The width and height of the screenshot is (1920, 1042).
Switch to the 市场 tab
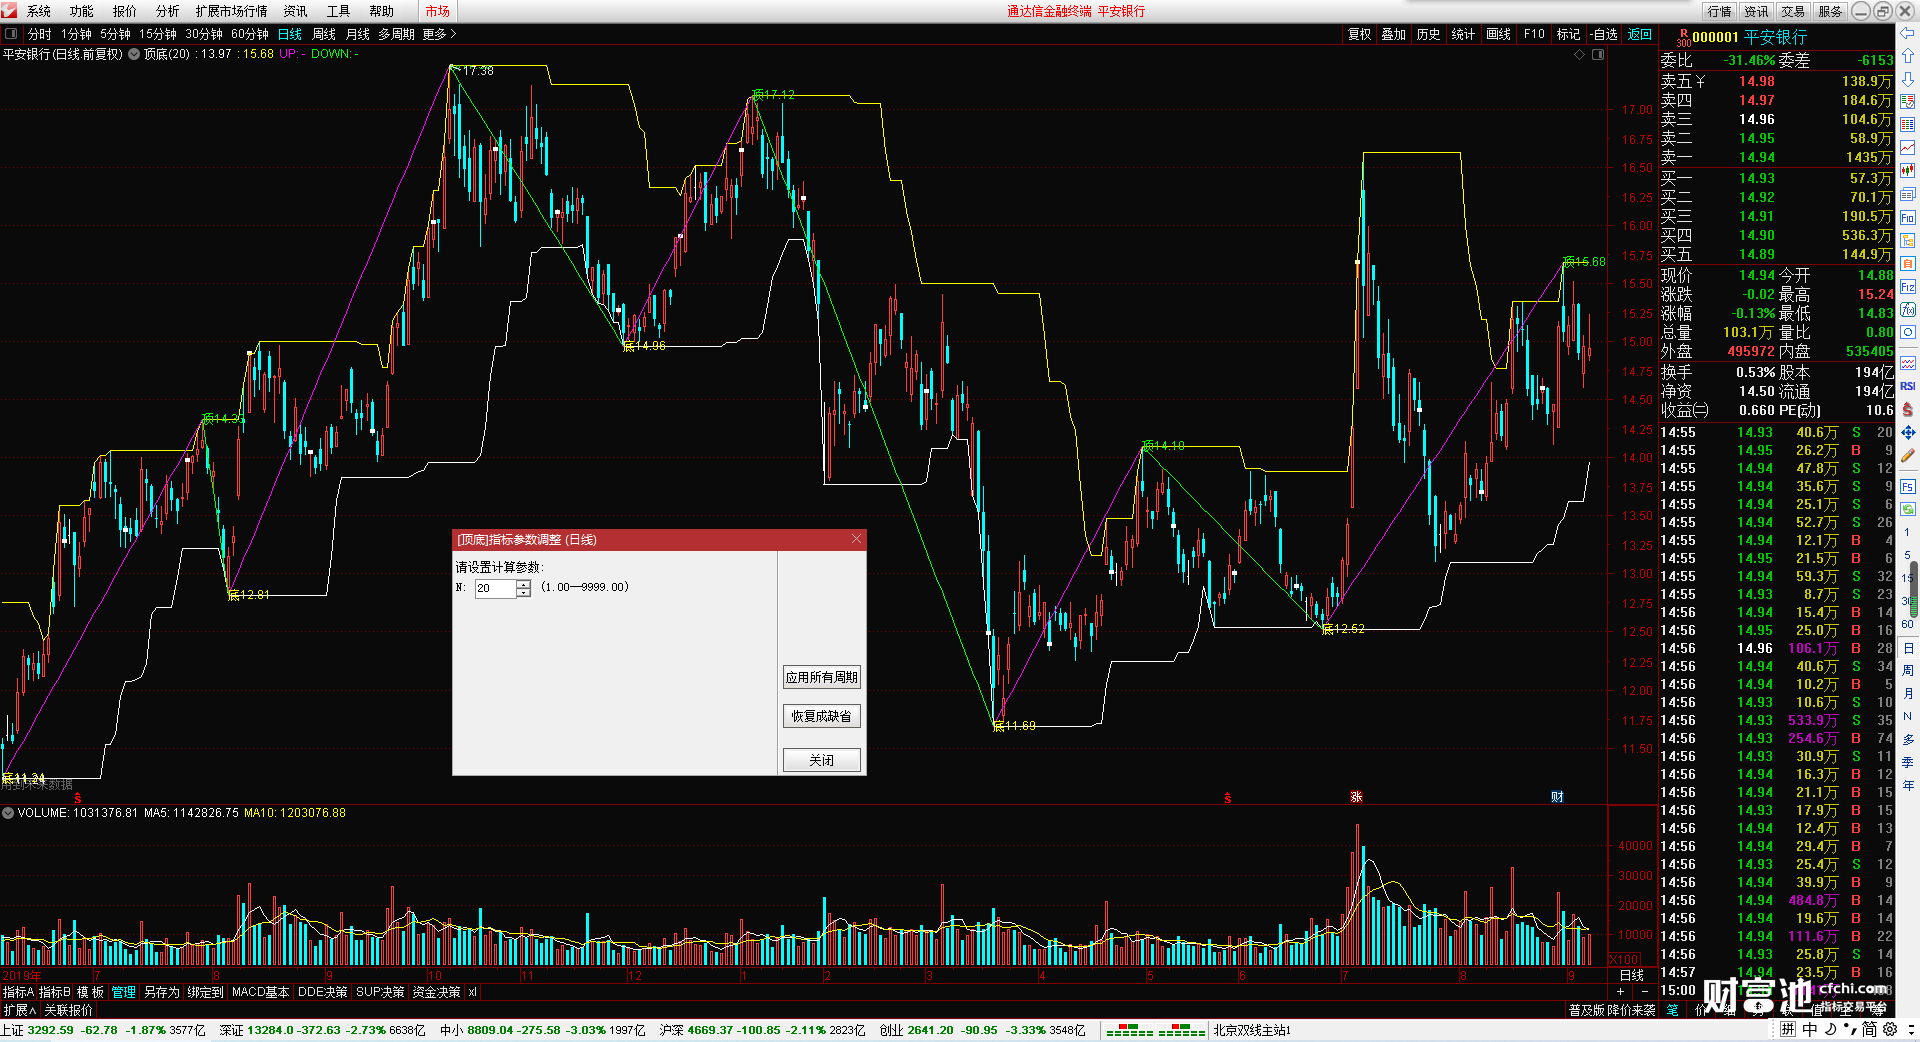[x=437, y=11]
